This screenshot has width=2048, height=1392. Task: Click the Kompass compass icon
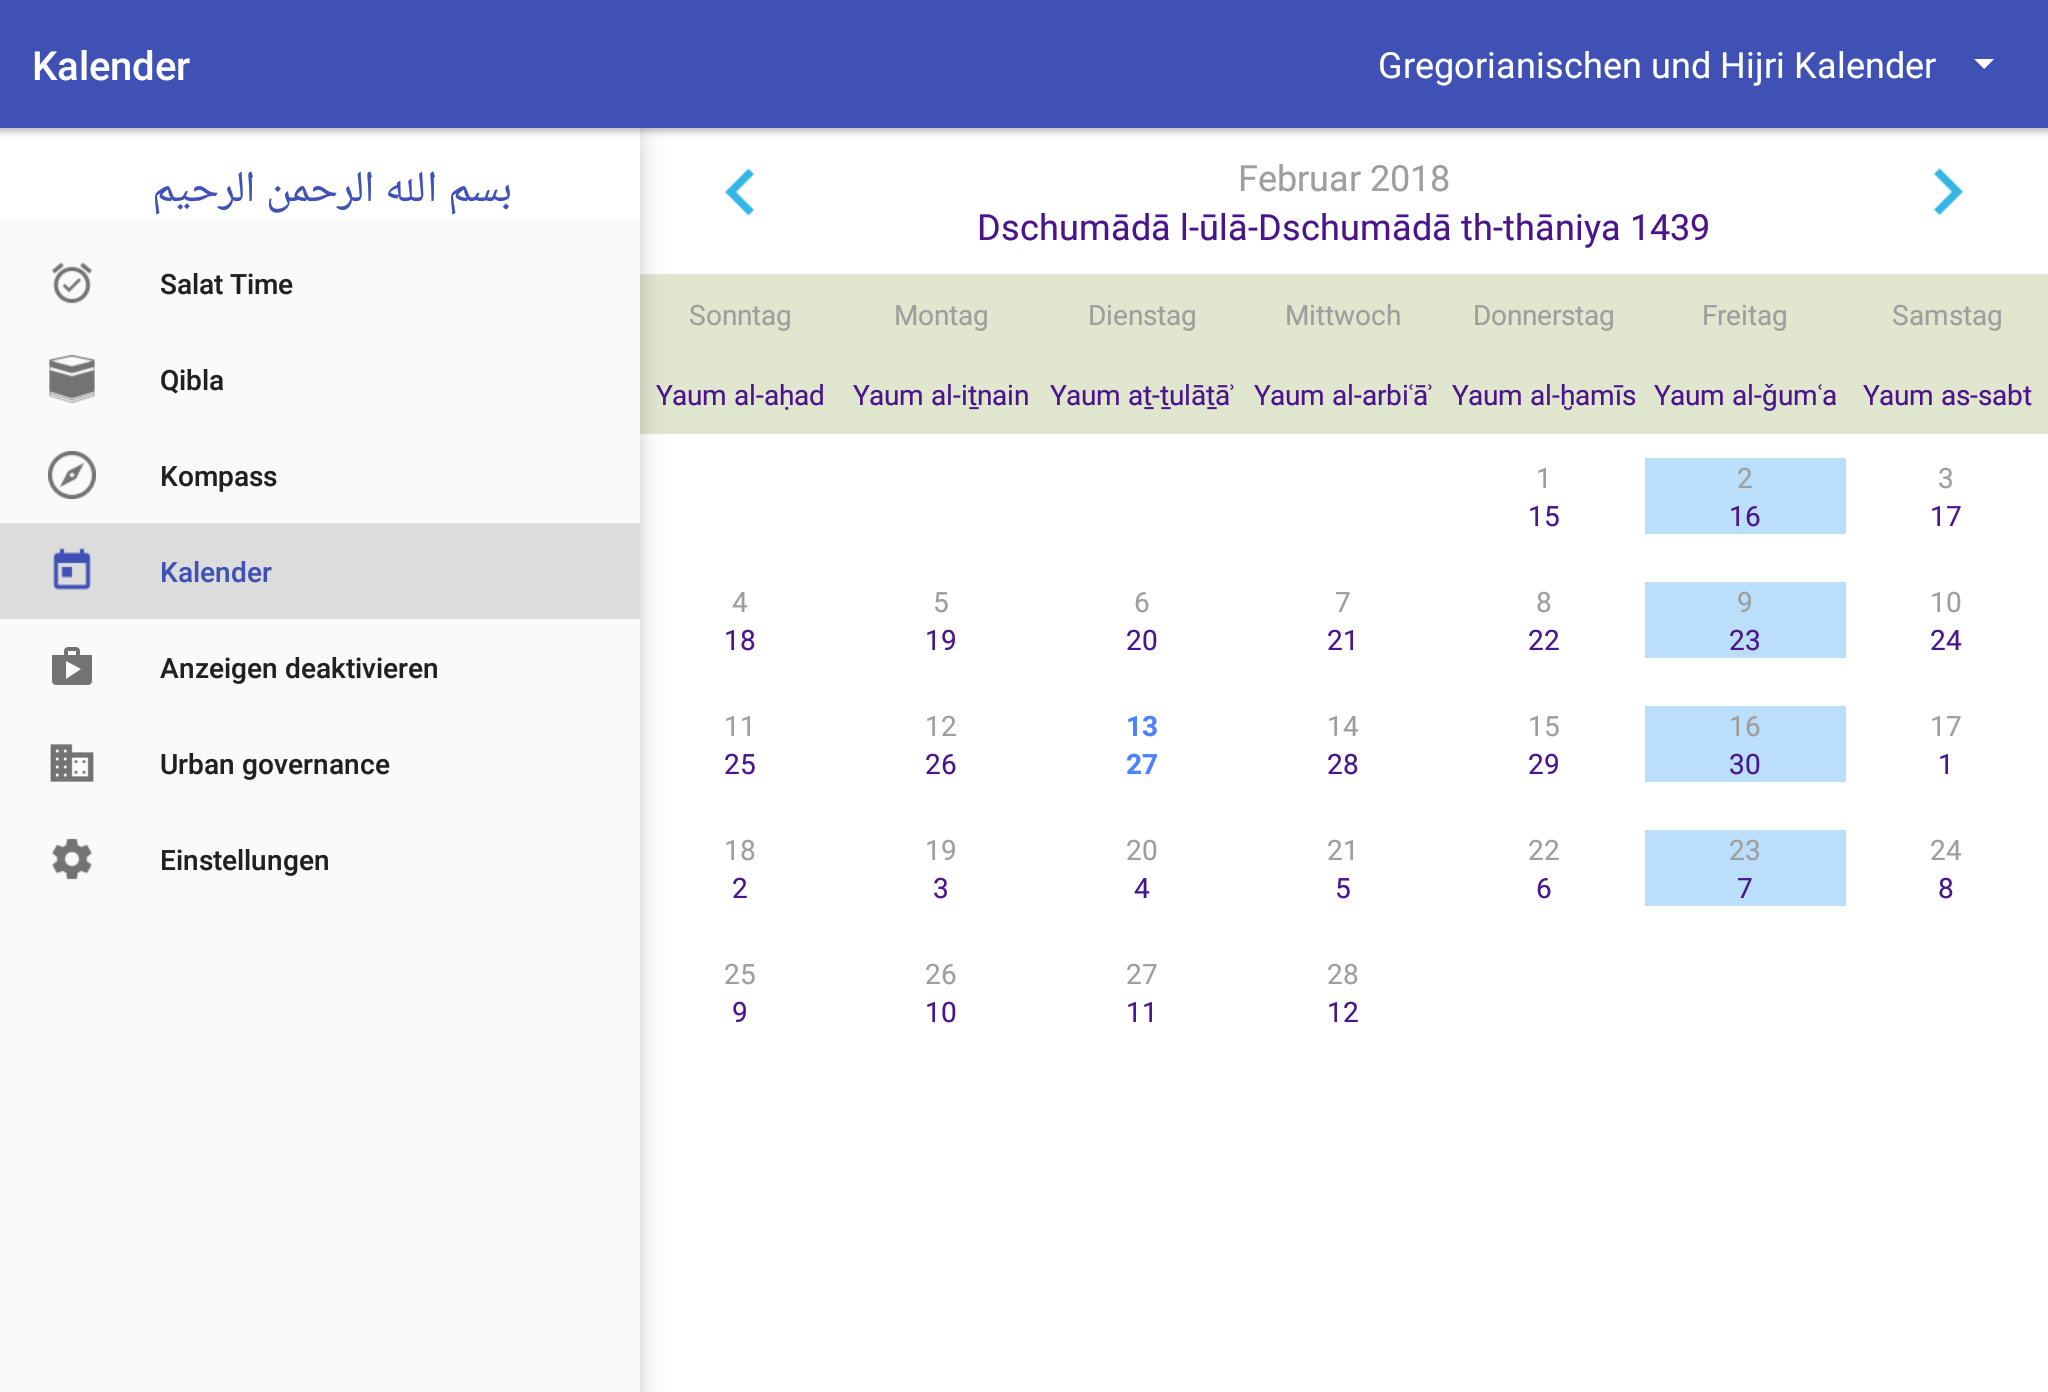(72, 475)
